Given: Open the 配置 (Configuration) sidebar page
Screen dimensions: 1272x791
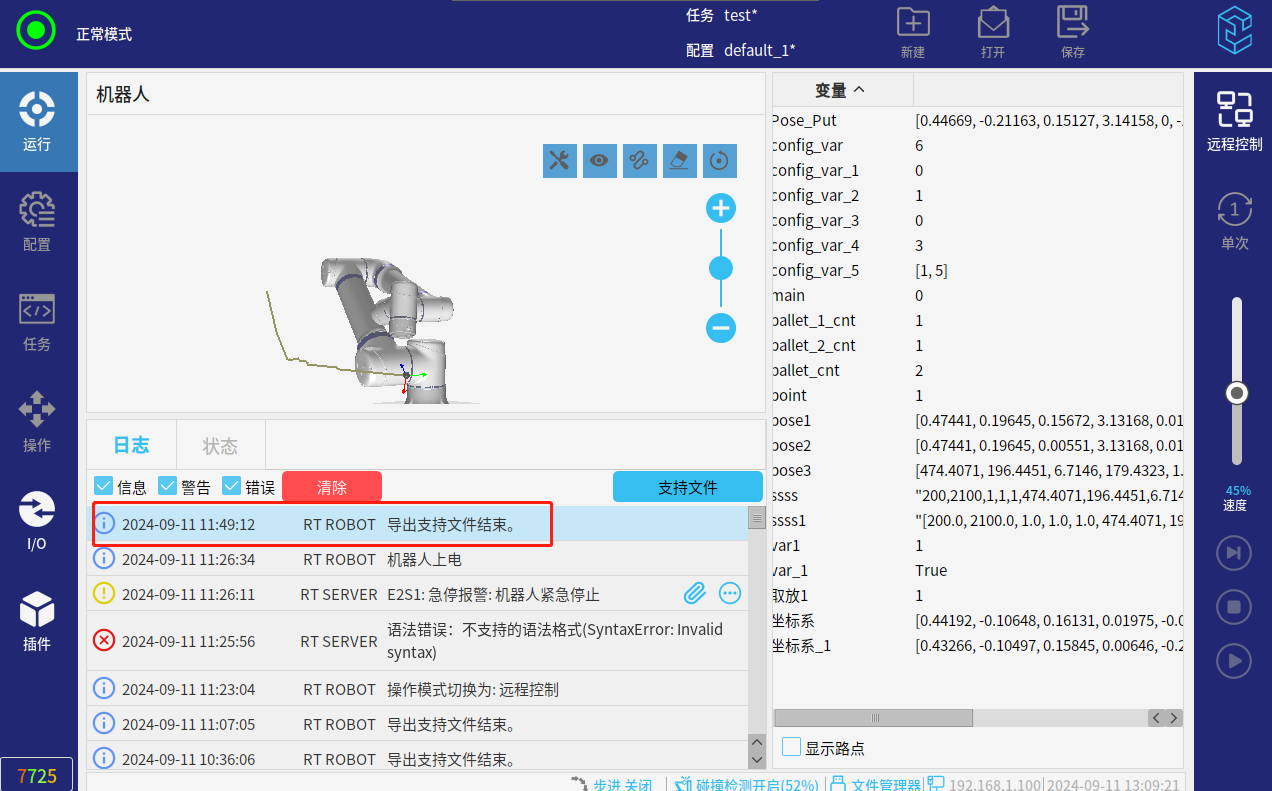Looking at the screenshot, I should click(37, 222).
